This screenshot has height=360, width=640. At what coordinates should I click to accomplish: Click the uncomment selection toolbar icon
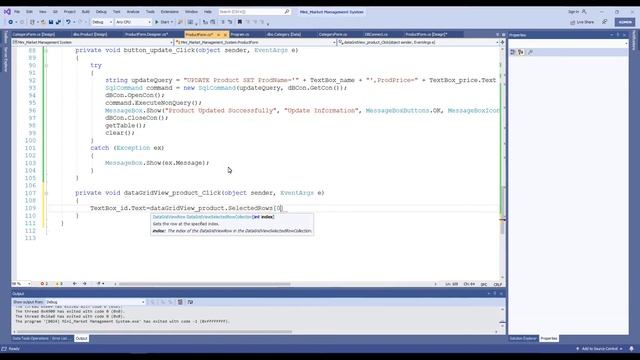coord(230,22)
